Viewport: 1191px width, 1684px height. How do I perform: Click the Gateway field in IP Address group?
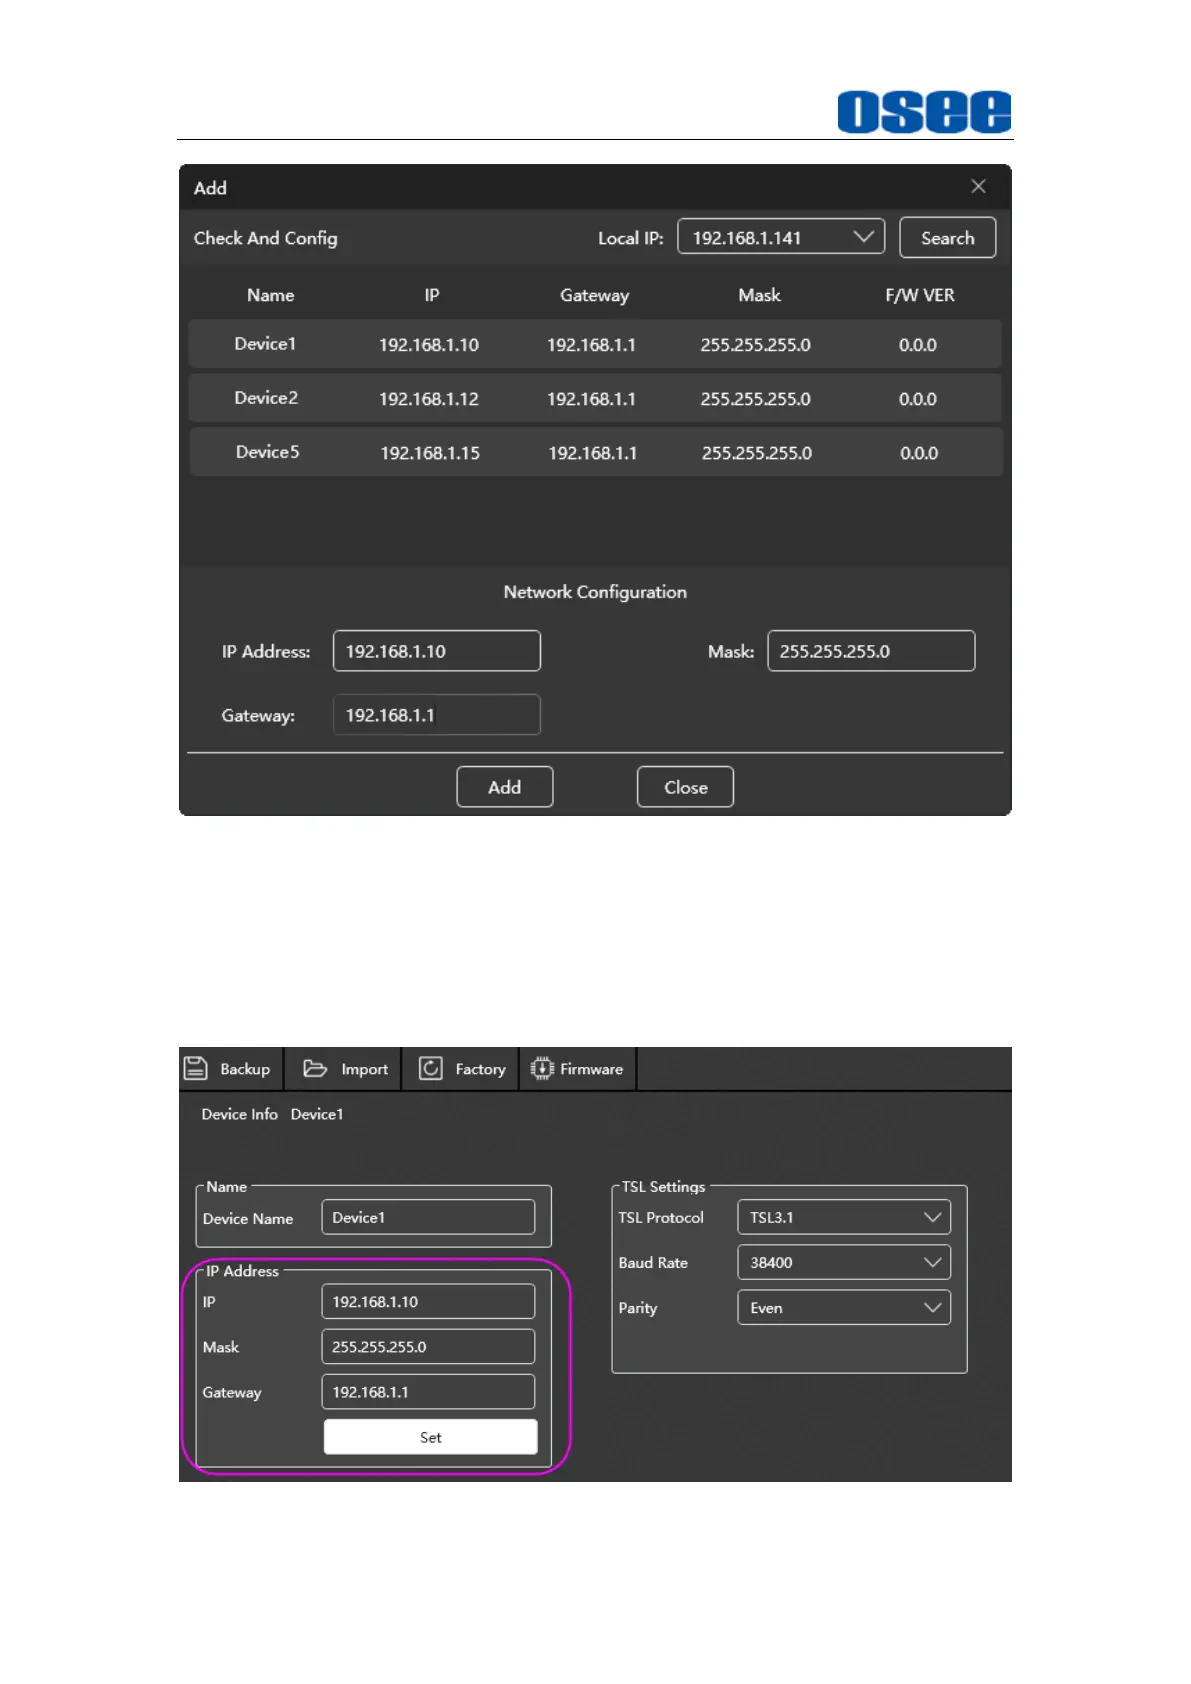point(428,1392)
